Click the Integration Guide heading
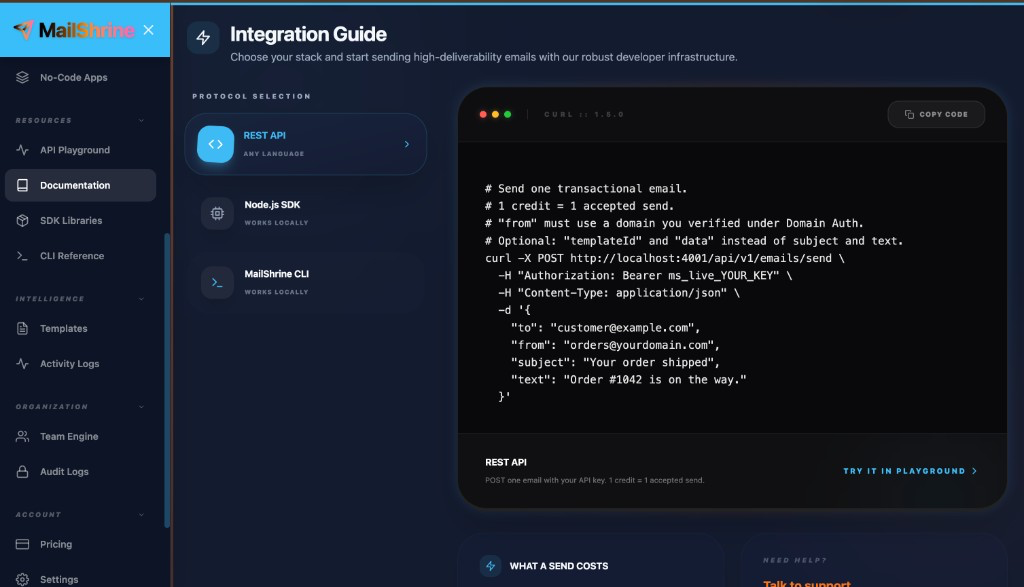Image resolution: width=1024 pixels, height=587 pixels. coord(308,34)
